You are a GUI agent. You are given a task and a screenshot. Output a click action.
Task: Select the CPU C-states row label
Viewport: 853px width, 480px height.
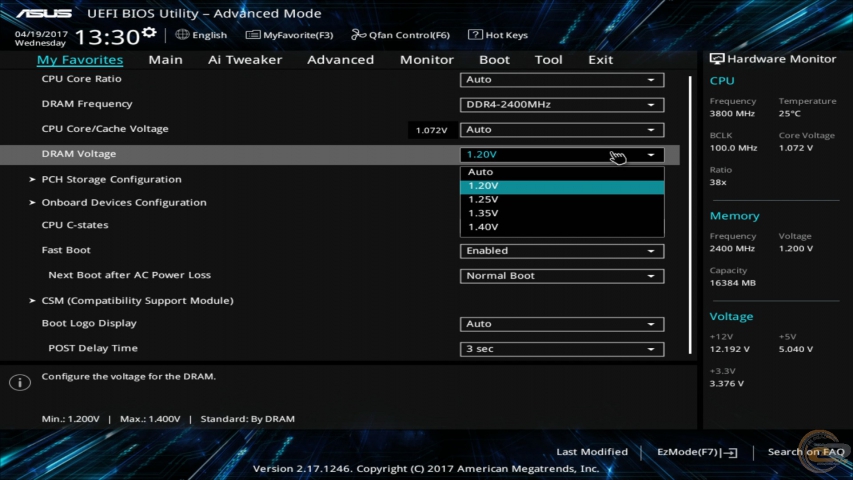[x=75, y=225]
